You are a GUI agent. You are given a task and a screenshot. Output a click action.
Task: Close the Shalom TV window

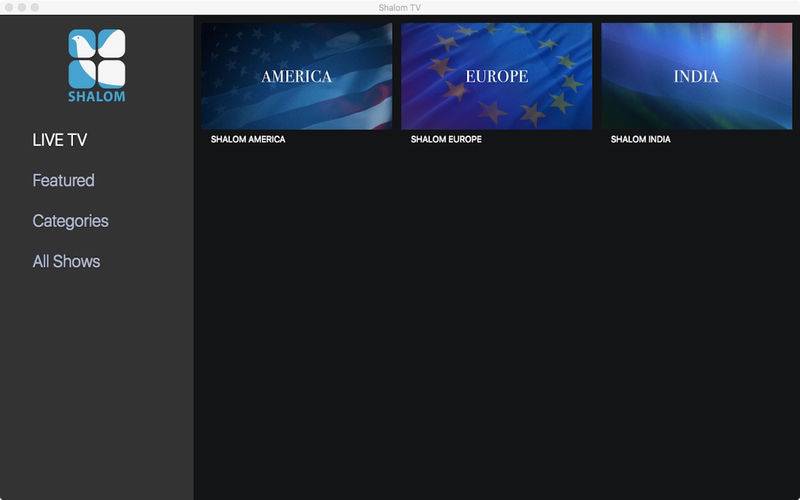coord(9,7)
